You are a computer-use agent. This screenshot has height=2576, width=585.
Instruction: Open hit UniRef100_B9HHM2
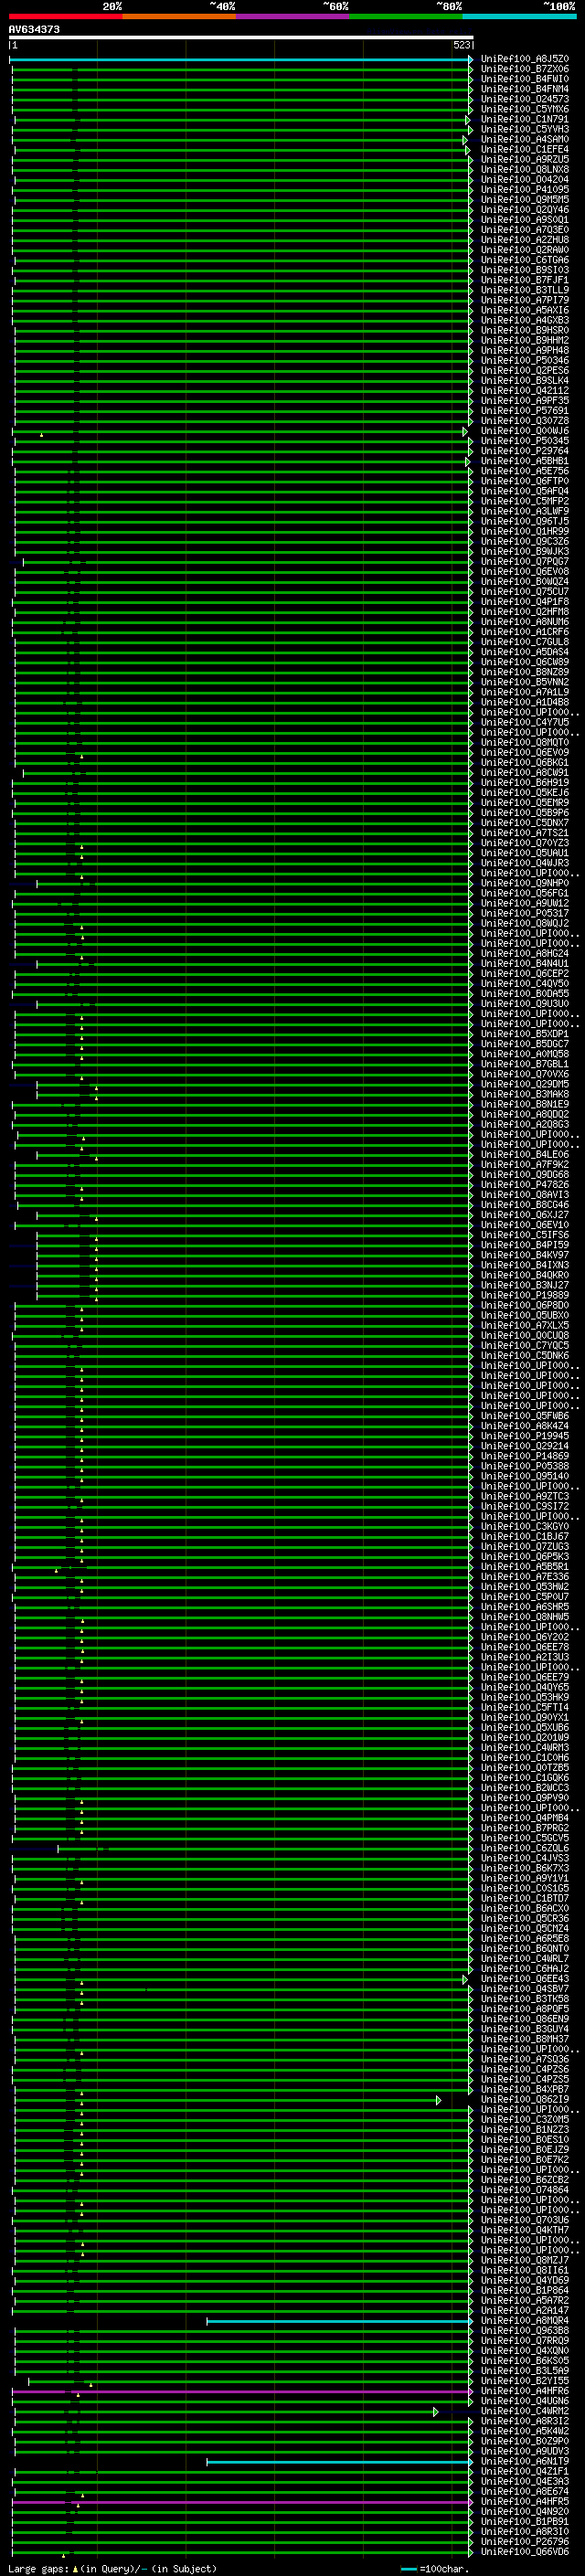point(525,340)
